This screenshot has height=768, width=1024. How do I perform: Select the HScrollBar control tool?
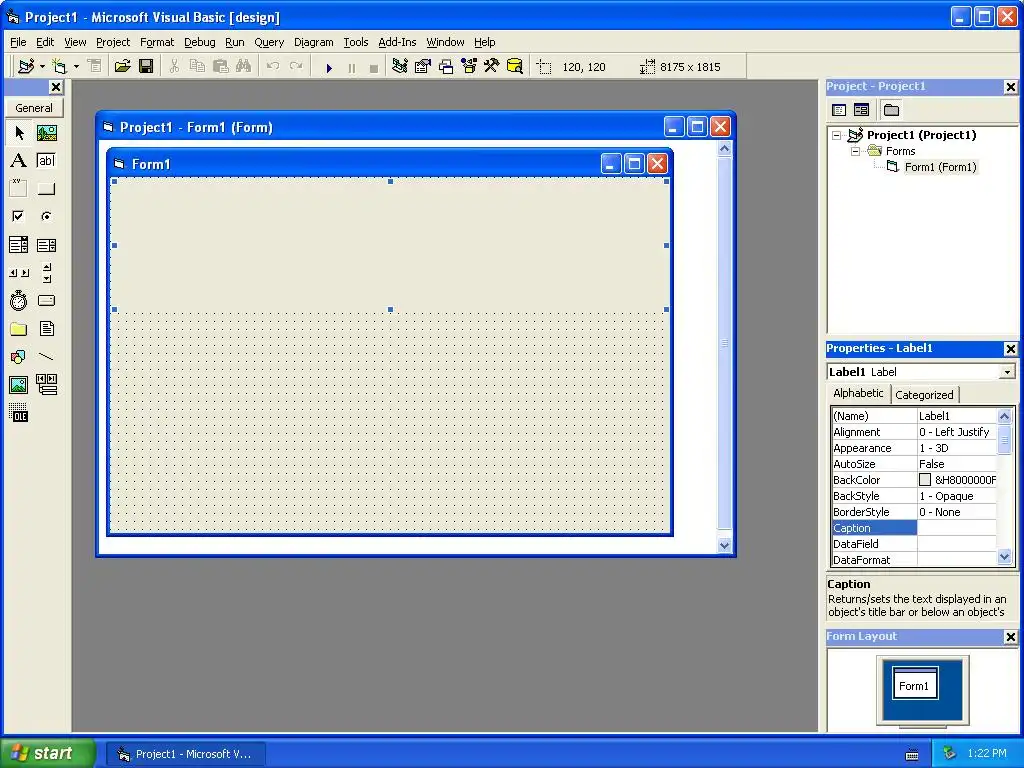[x=19, y=273]
